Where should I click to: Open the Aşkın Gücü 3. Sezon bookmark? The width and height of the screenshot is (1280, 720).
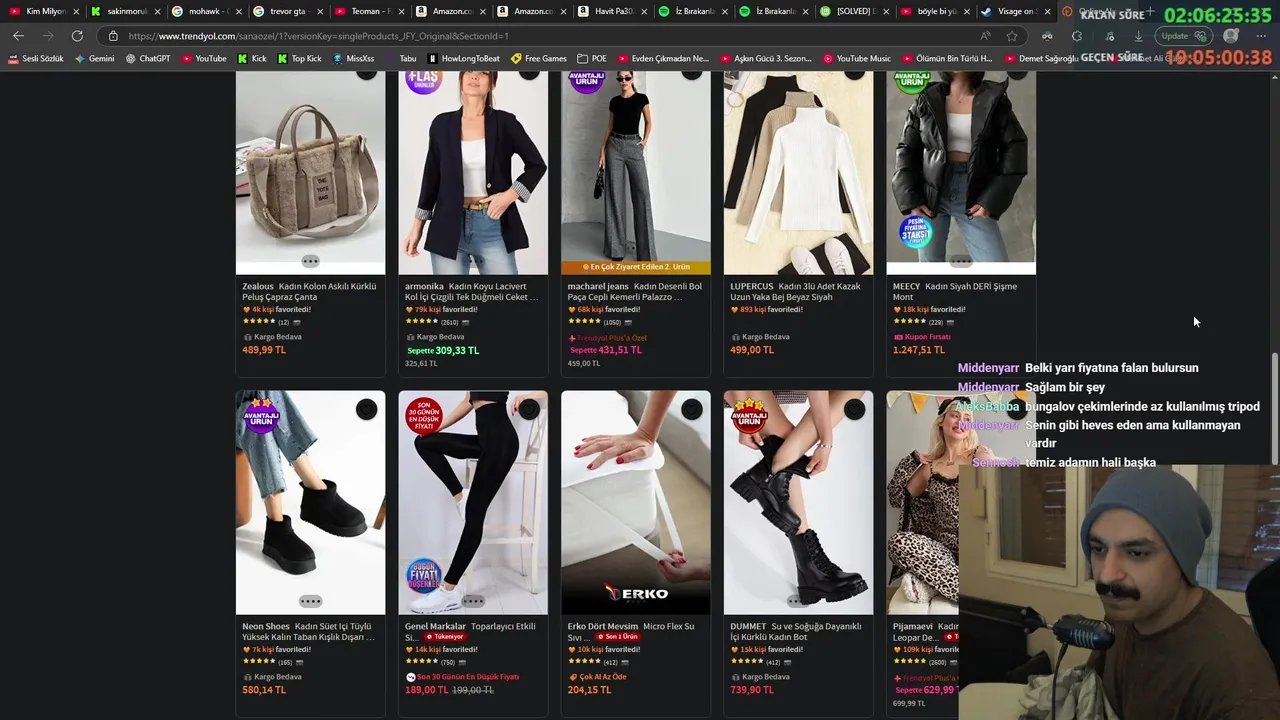(x=766, y=59)
